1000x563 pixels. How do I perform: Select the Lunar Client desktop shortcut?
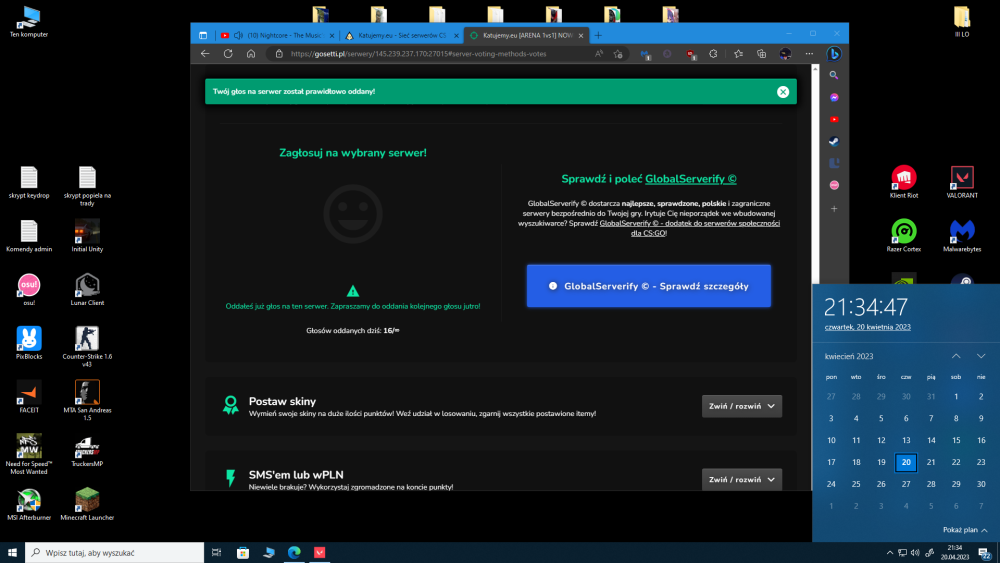[x=87, y=290]
